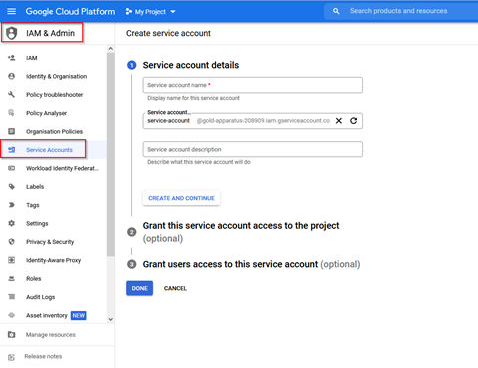This screenshot has height=368, width=478.
Task: Click the project hexagon icon
Action: point(128,12)
